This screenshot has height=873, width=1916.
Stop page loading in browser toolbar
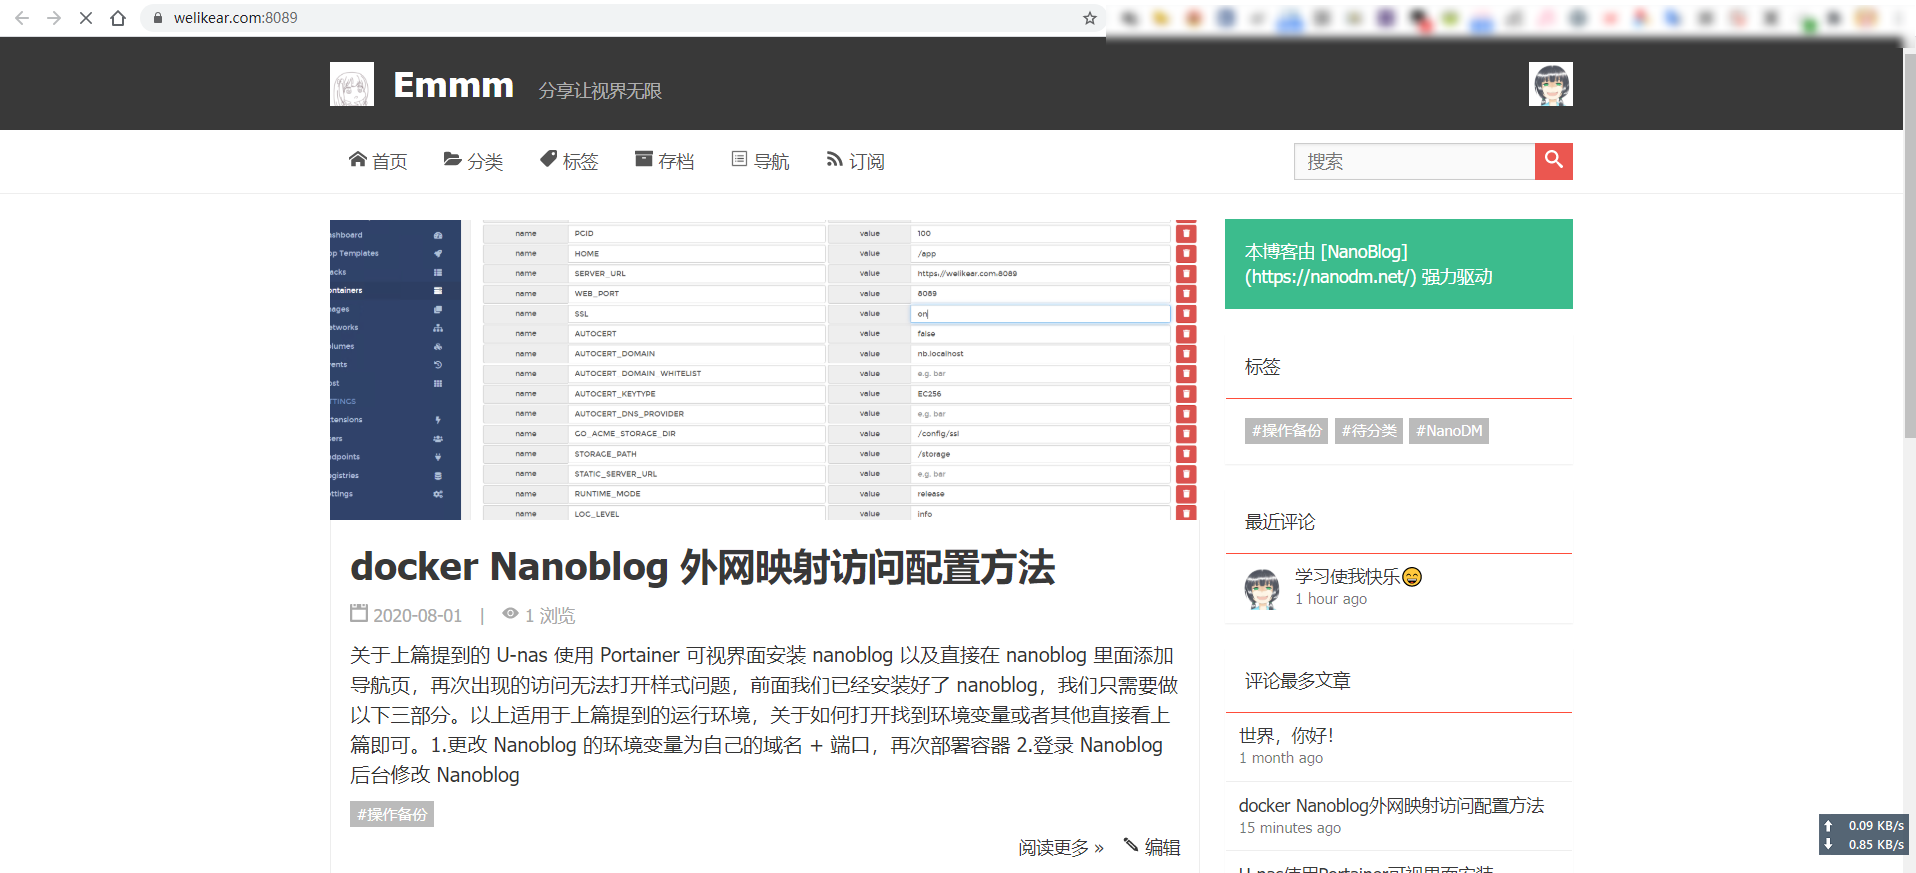[86, 18]
